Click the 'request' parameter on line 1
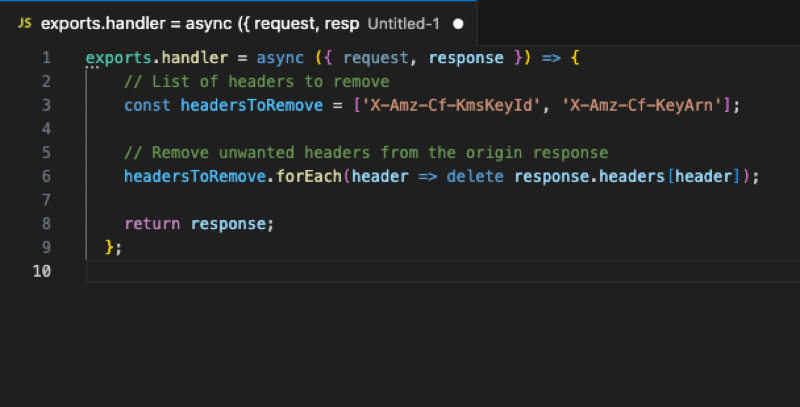This screenshot has width=800, height=407. [x=376, y=58]
